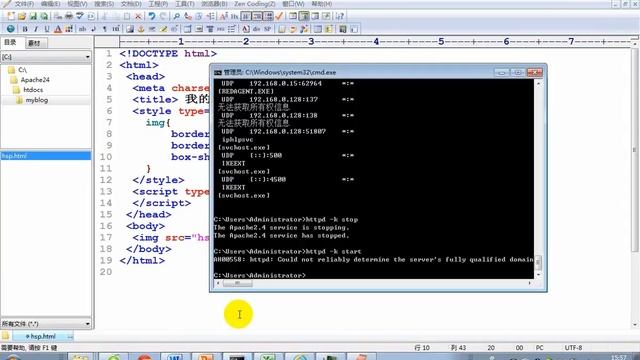Open Find with the magnifier icon
This screenshot has height=360, width=640.
(176, 16)
